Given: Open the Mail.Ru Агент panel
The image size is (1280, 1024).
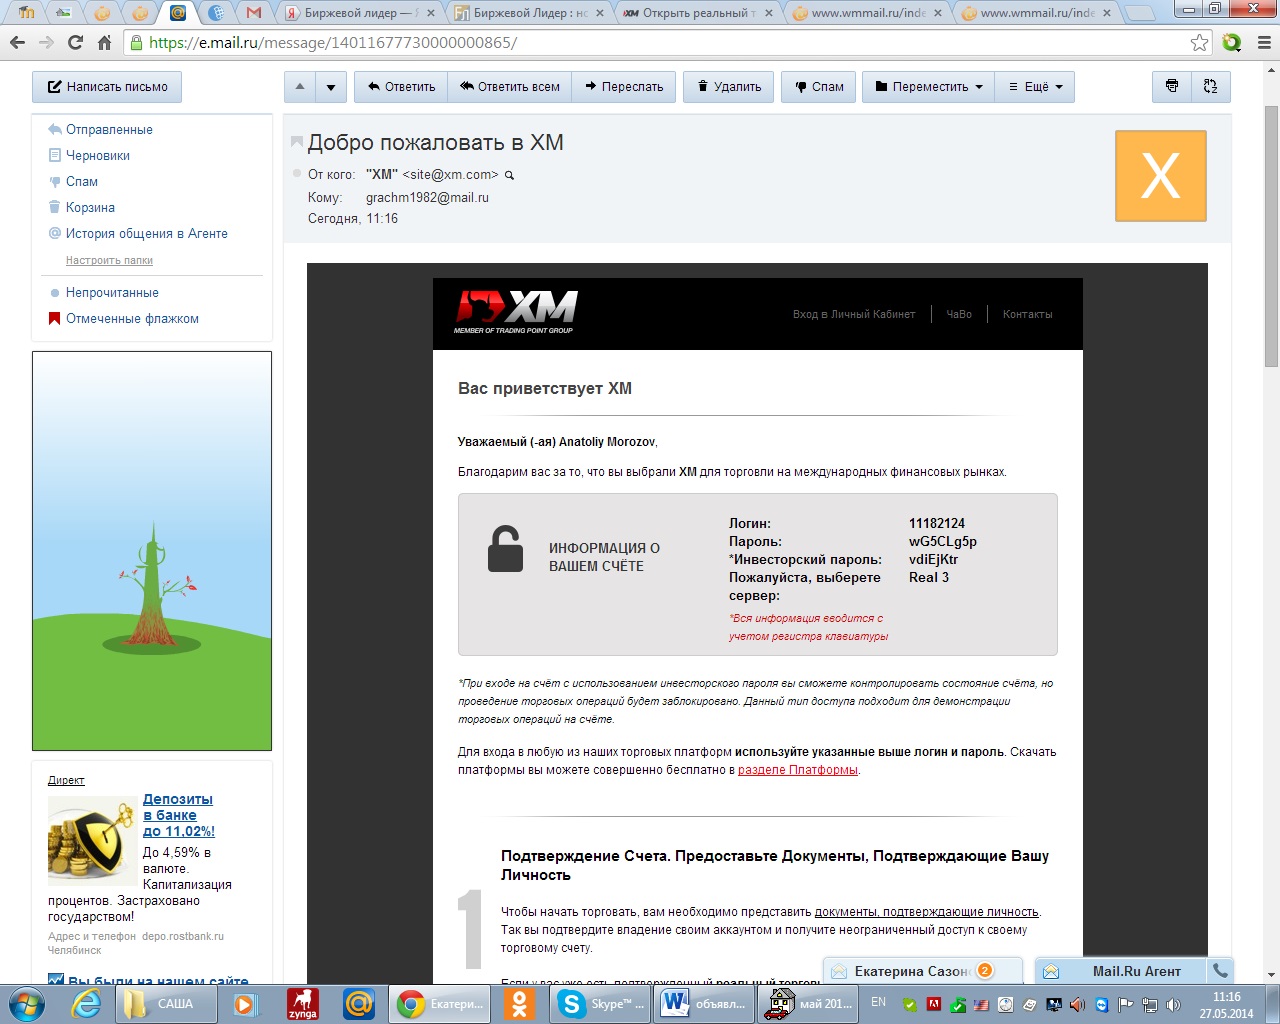Looking at the screenshot, I should coord(1121,971).
